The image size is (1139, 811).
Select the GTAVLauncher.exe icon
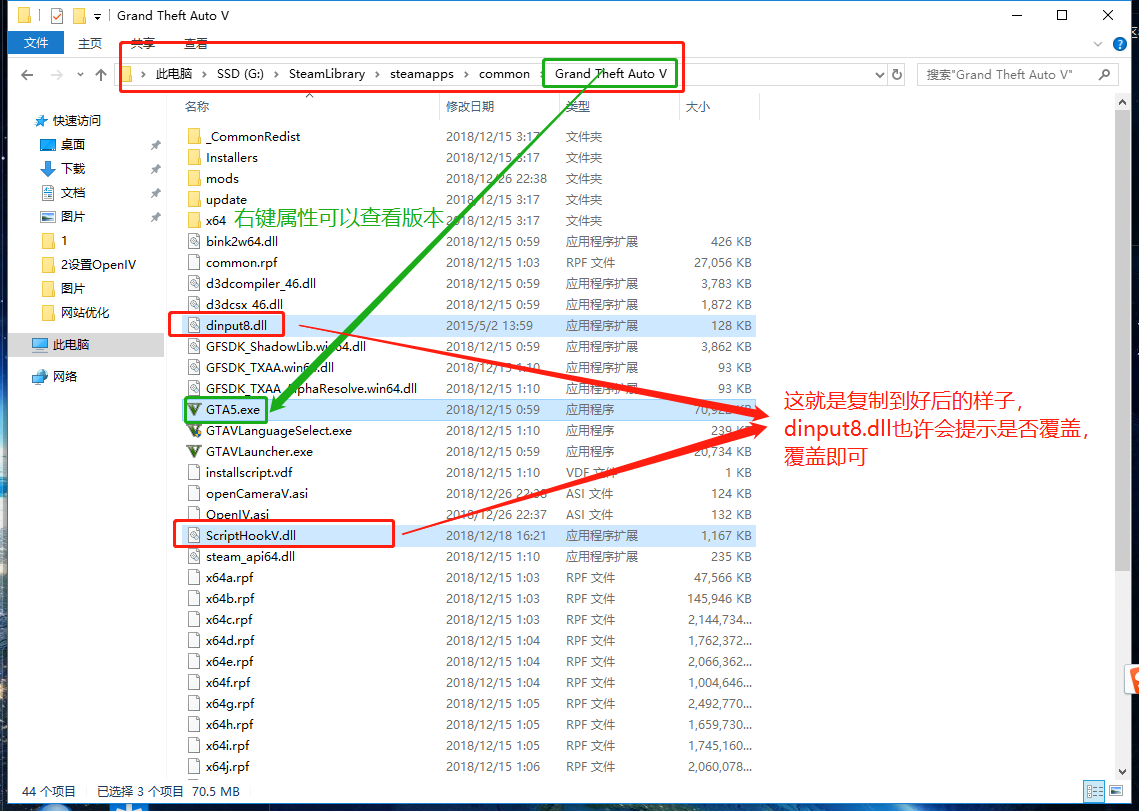click(193, 452)
